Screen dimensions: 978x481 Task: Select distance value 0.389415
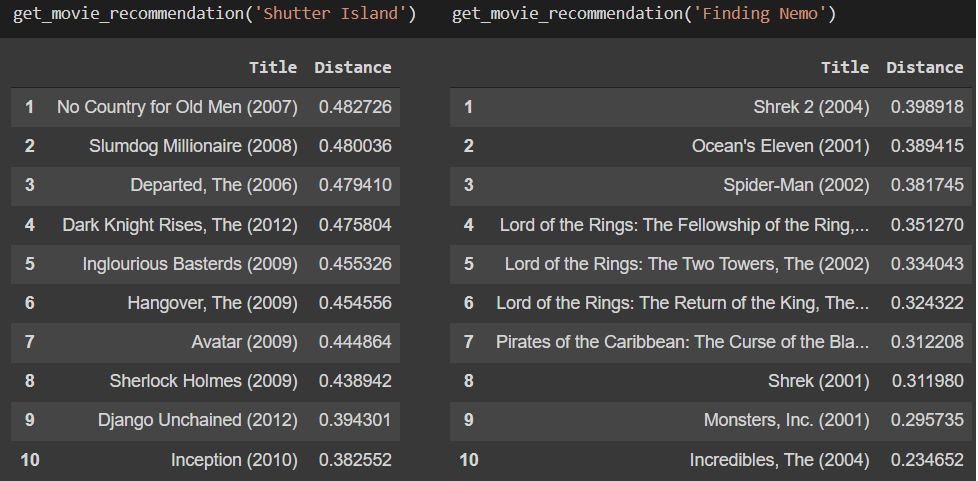click(x=927, y=146)
